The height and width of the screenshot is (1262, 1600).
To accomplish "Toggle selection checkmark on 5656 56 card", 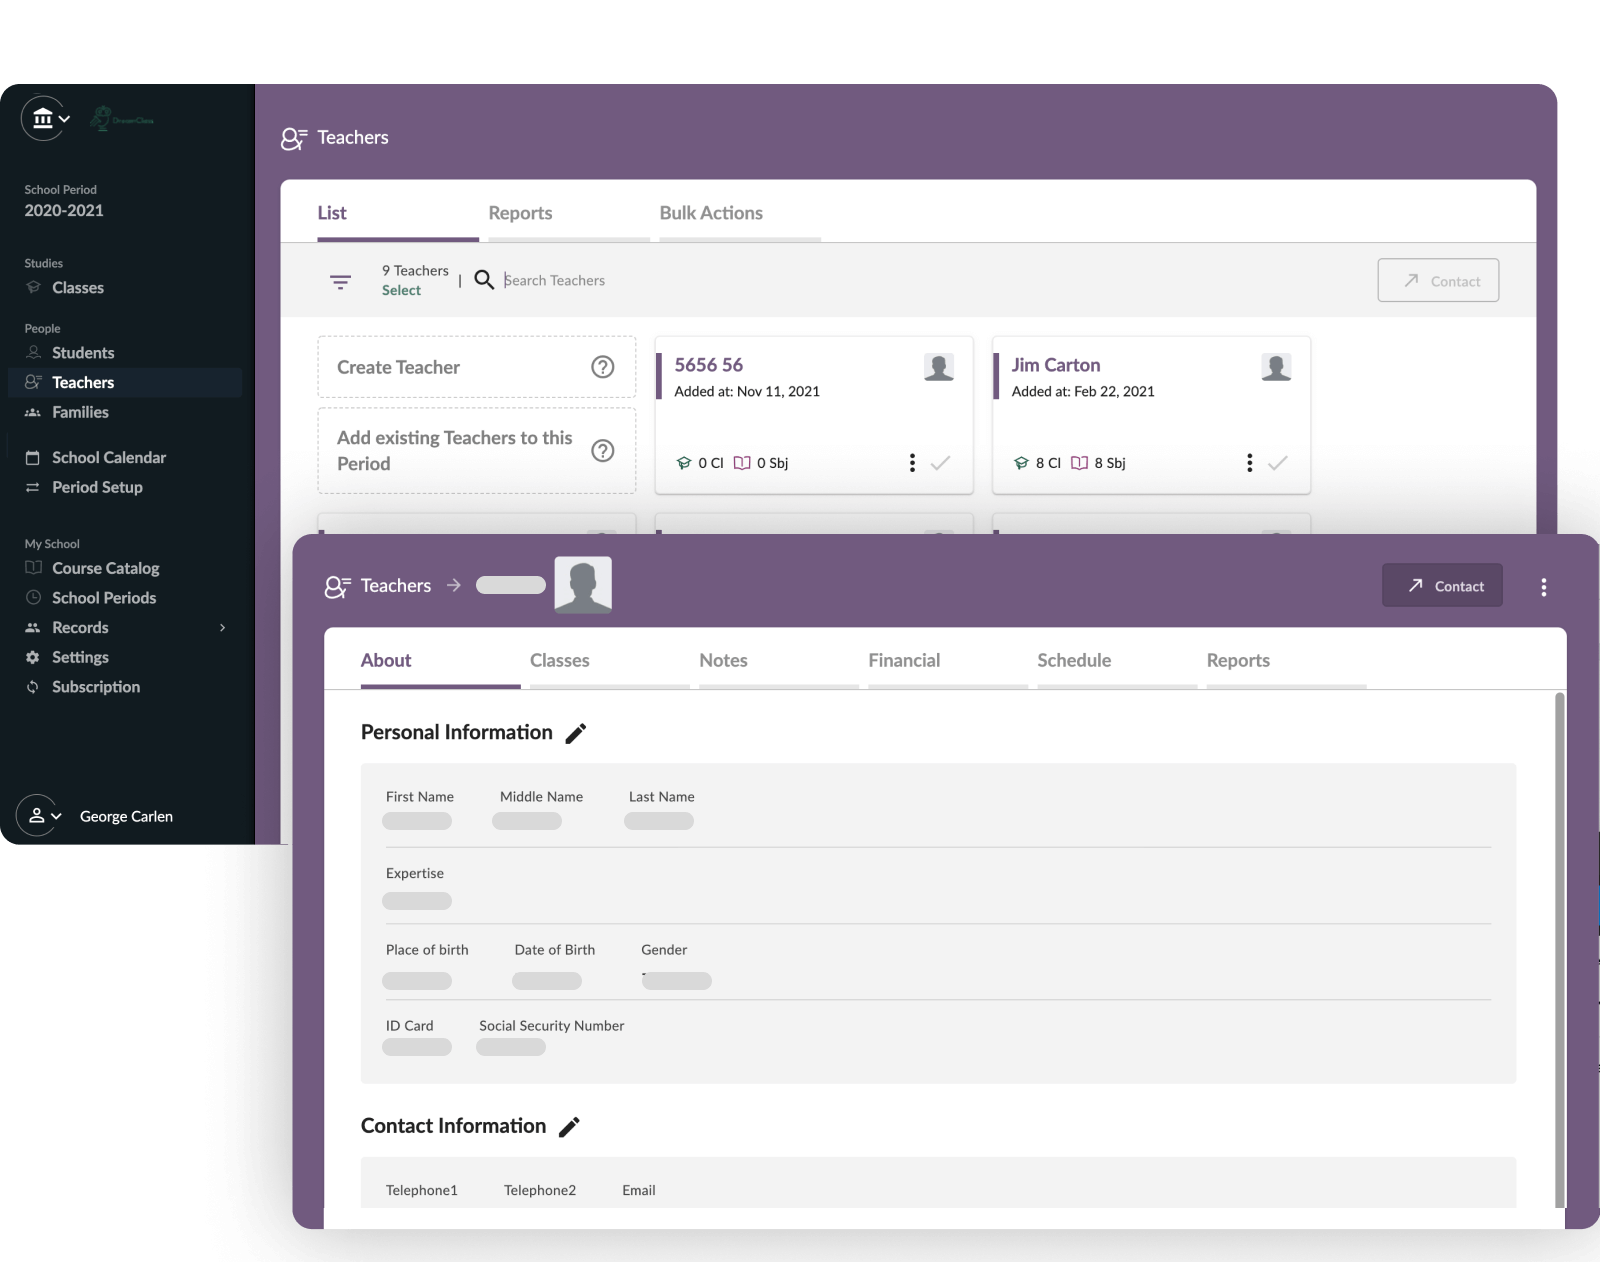I will (x=940, y=463).
